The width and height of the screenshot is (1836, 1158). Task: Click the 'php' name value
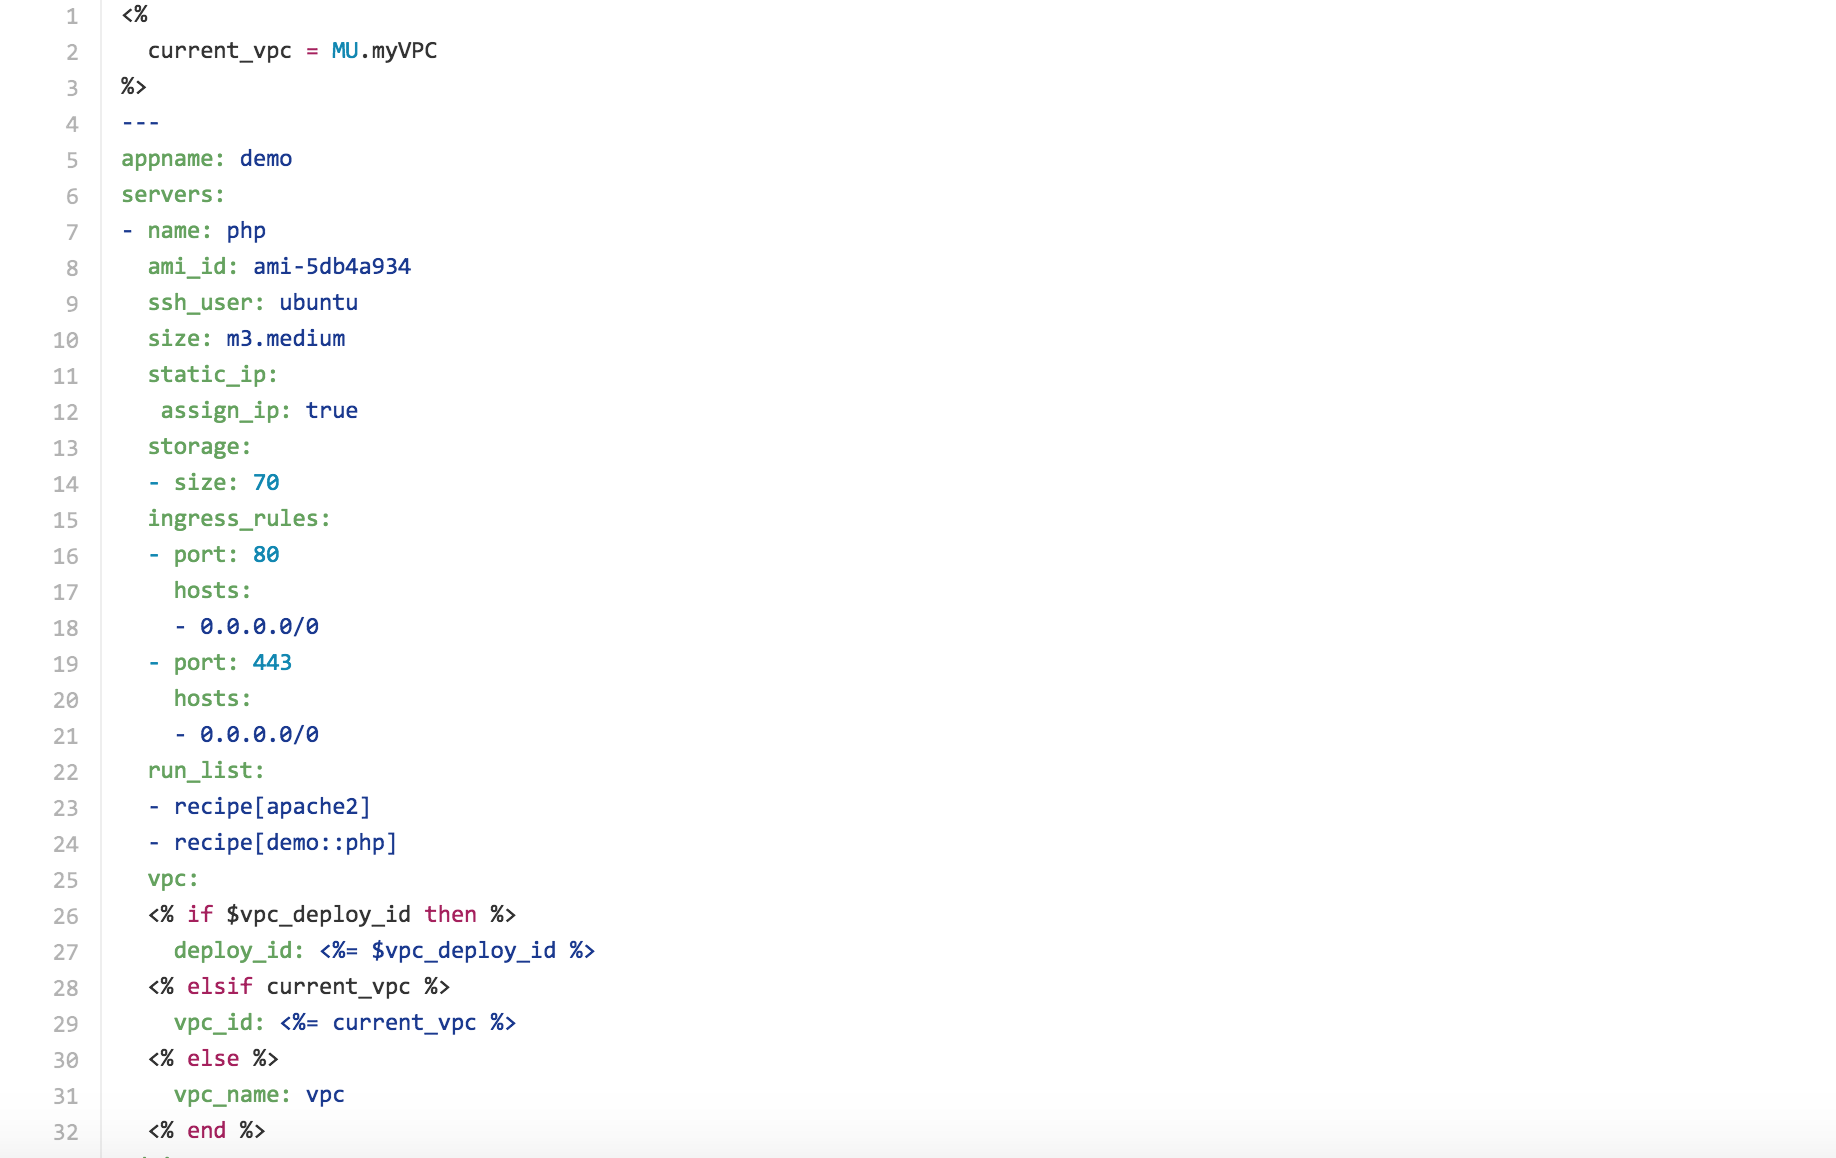click(x=246, y=231)
